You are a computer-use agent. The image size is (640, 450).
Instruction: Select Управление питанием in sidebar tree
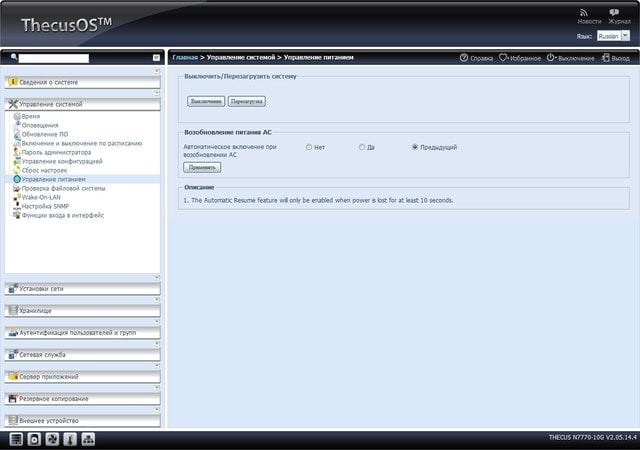(x=53, y=179)
